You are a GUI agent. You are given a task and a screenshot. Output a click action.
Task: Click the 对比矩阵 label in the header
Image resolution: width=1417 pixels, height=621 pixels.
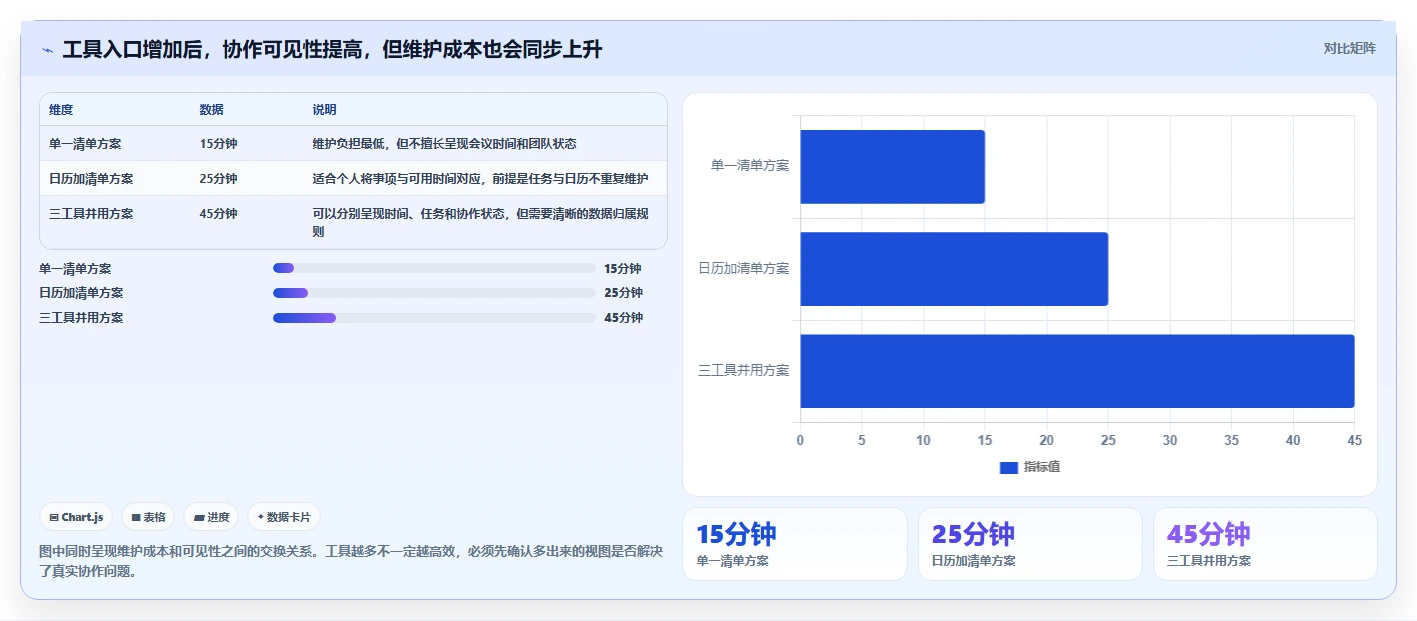(1349, 48)
